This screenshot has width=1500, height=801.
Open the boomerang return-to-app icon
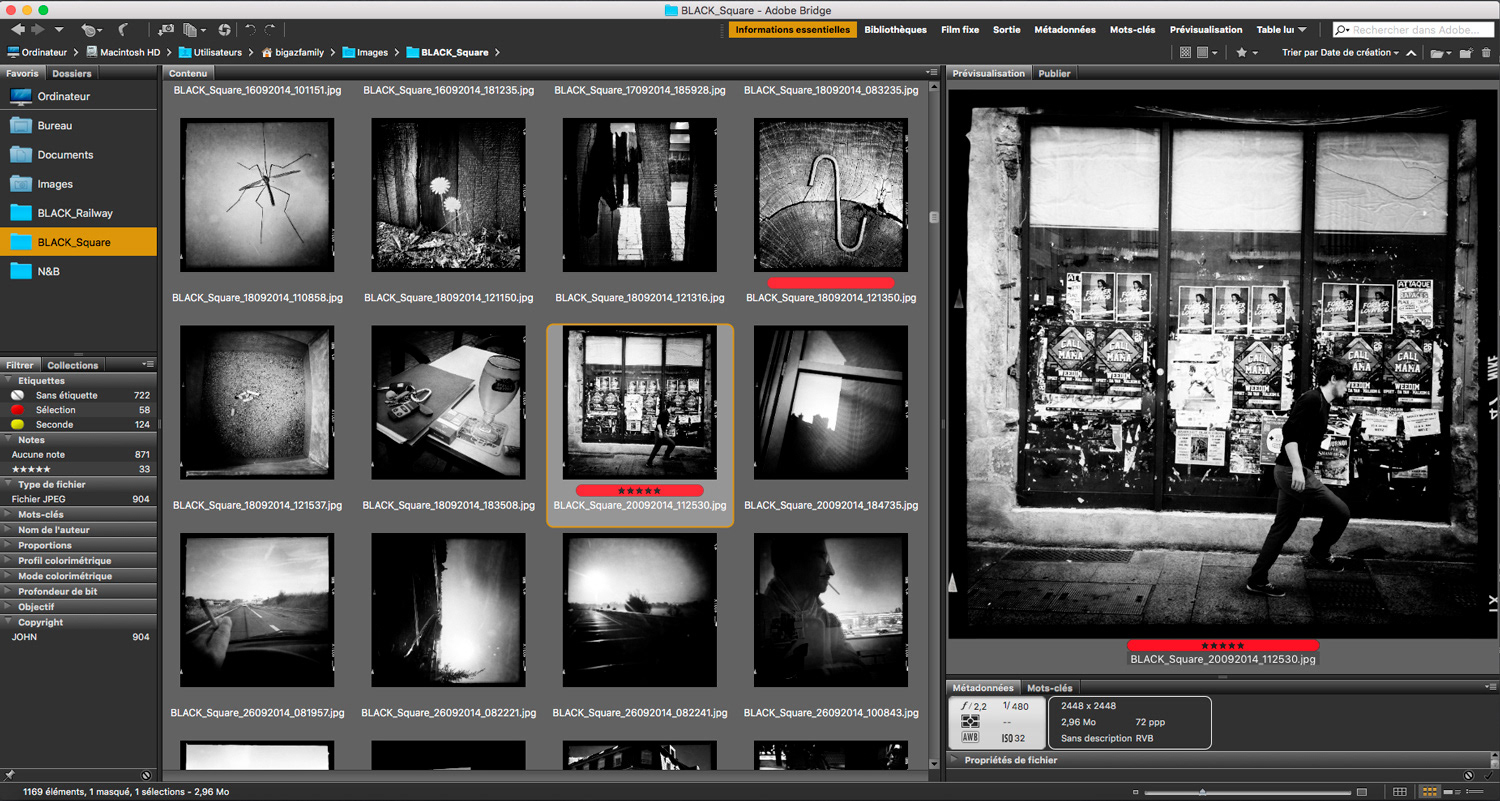tap(124, 30)
